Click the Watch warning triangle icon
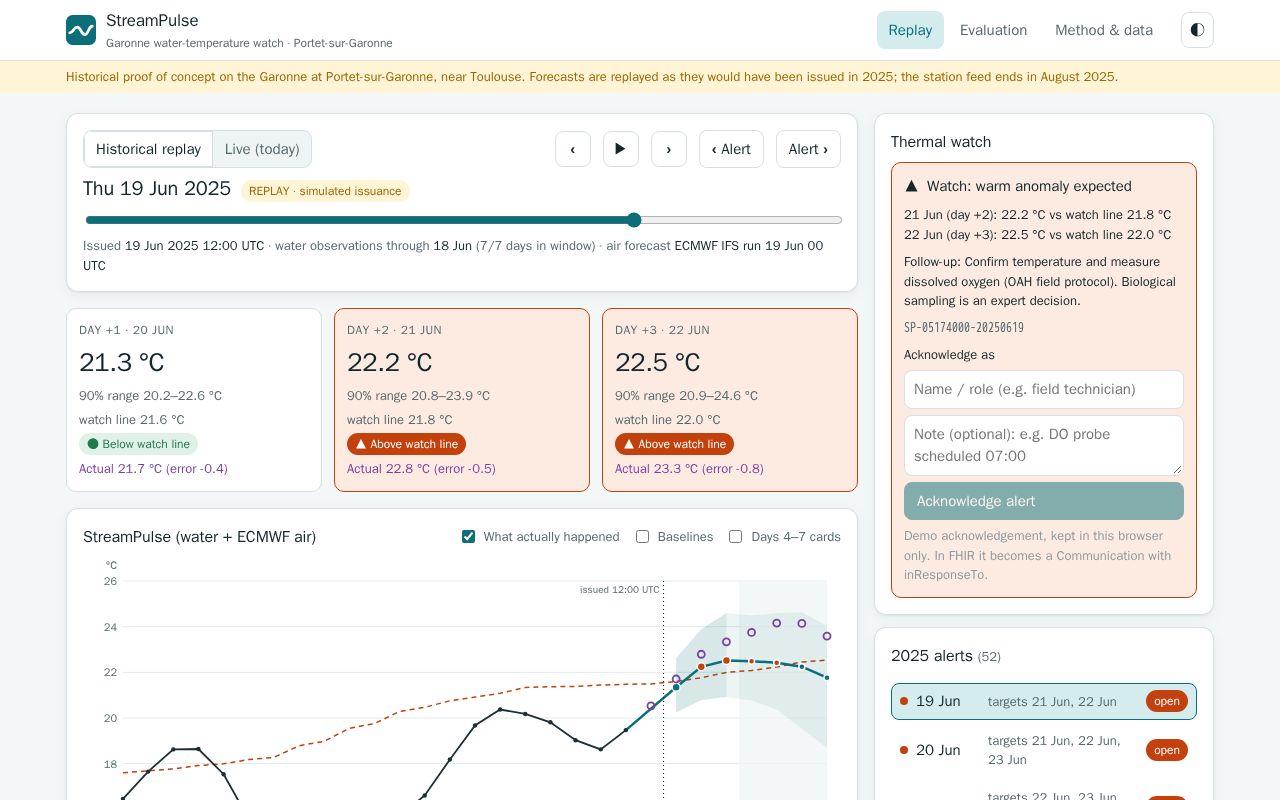The width and height of the screenshot is (1280, 800). [911, 186]
